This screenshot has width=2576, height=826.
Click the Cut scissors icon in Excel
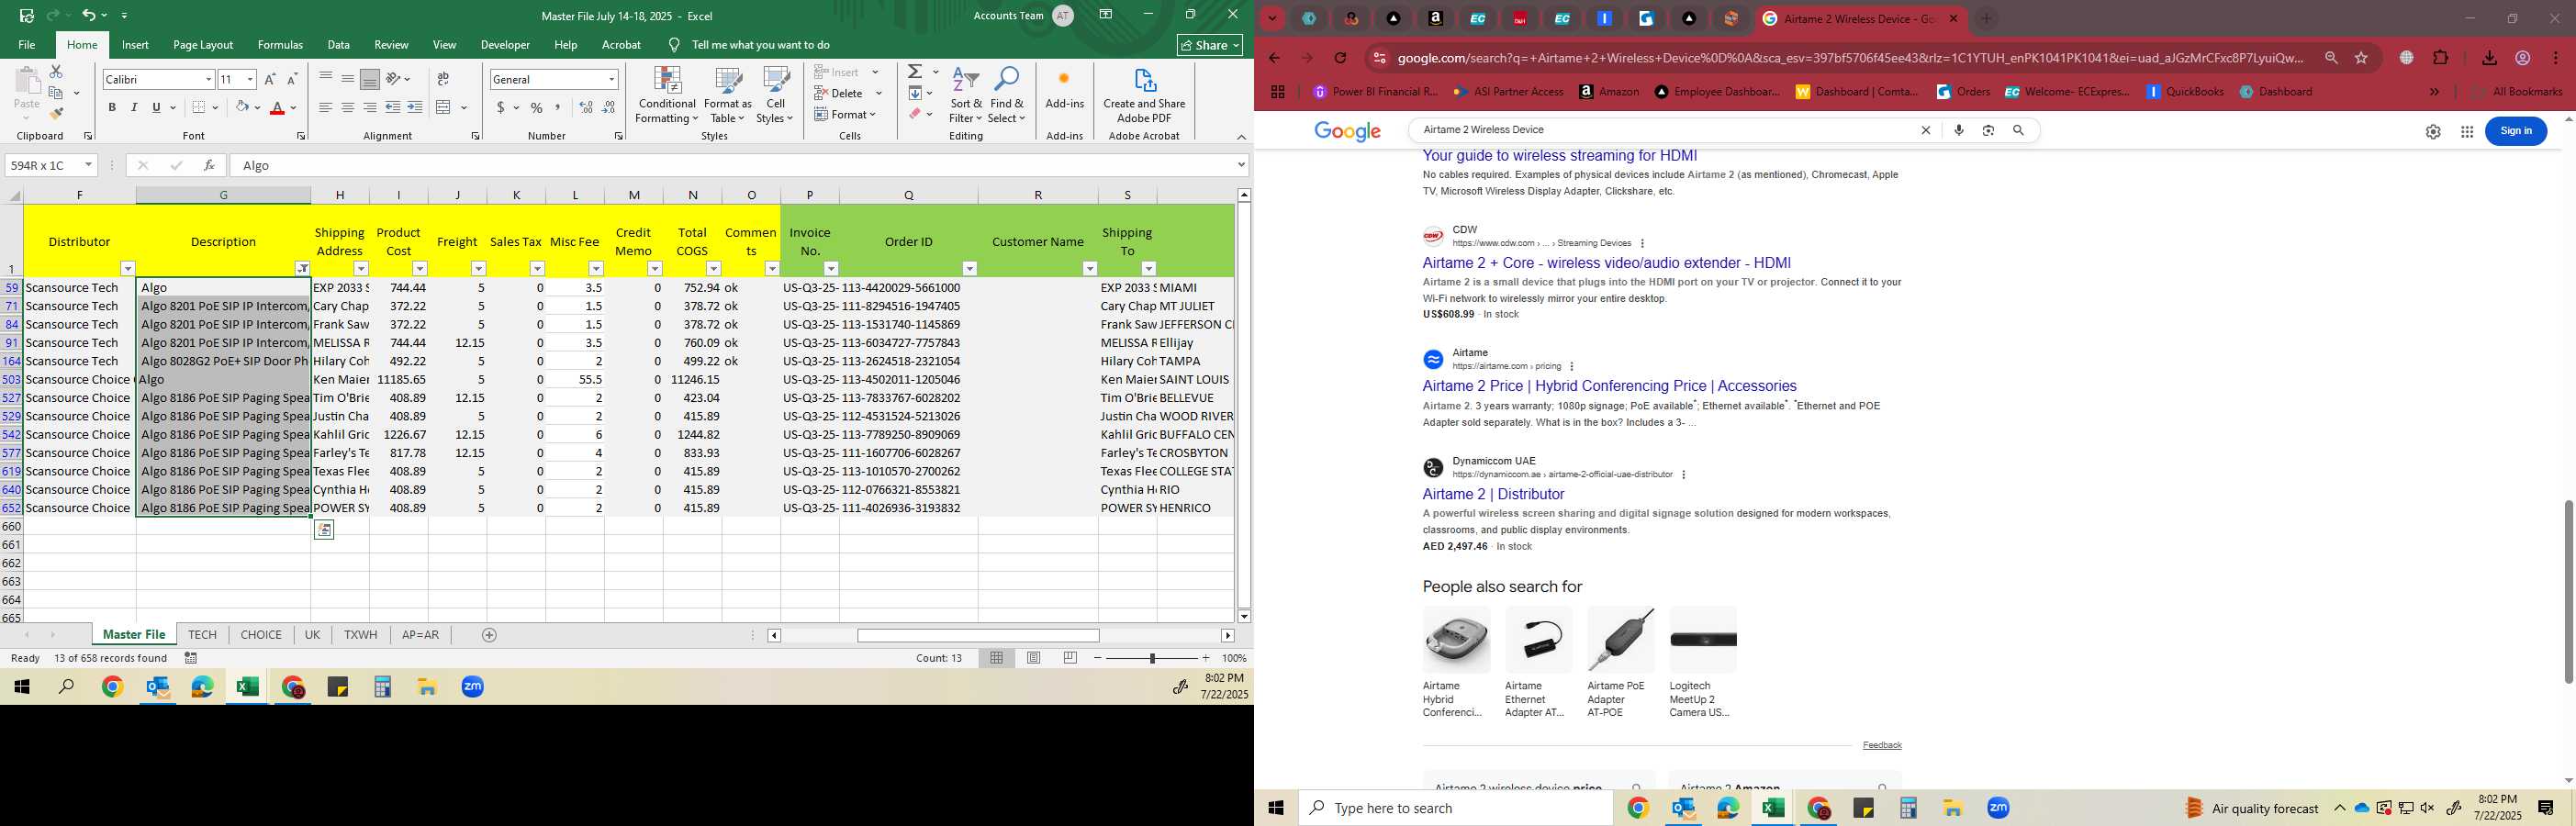56,72
